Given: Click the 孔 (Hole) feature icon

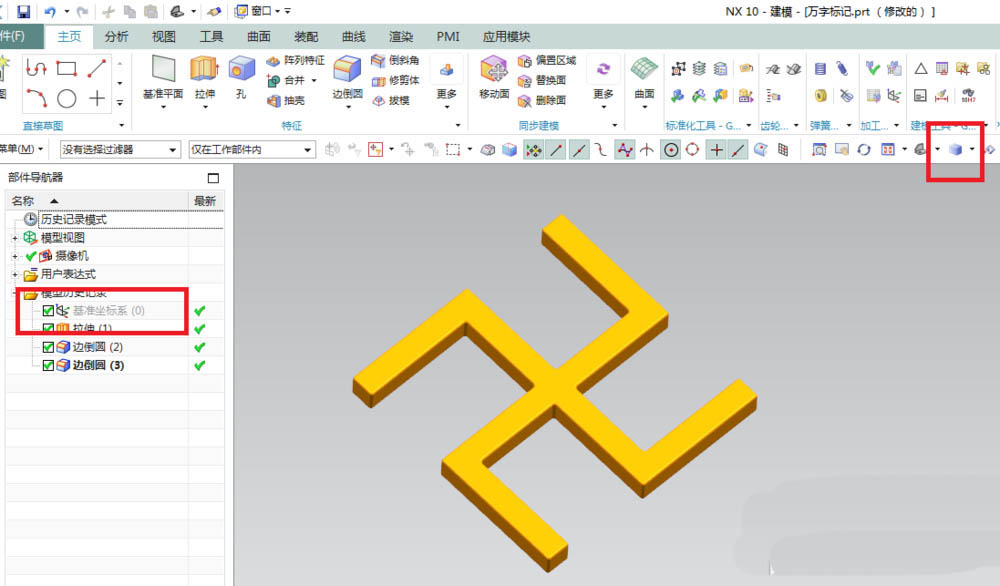Looking at the screenshot, I should coord(241,68).
